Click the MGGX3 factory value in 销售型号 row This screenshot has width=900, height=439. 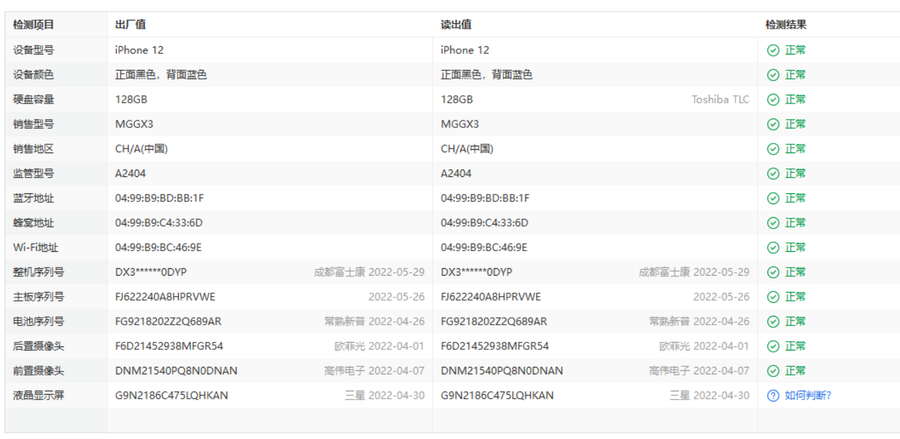click(x=134, y=124)
